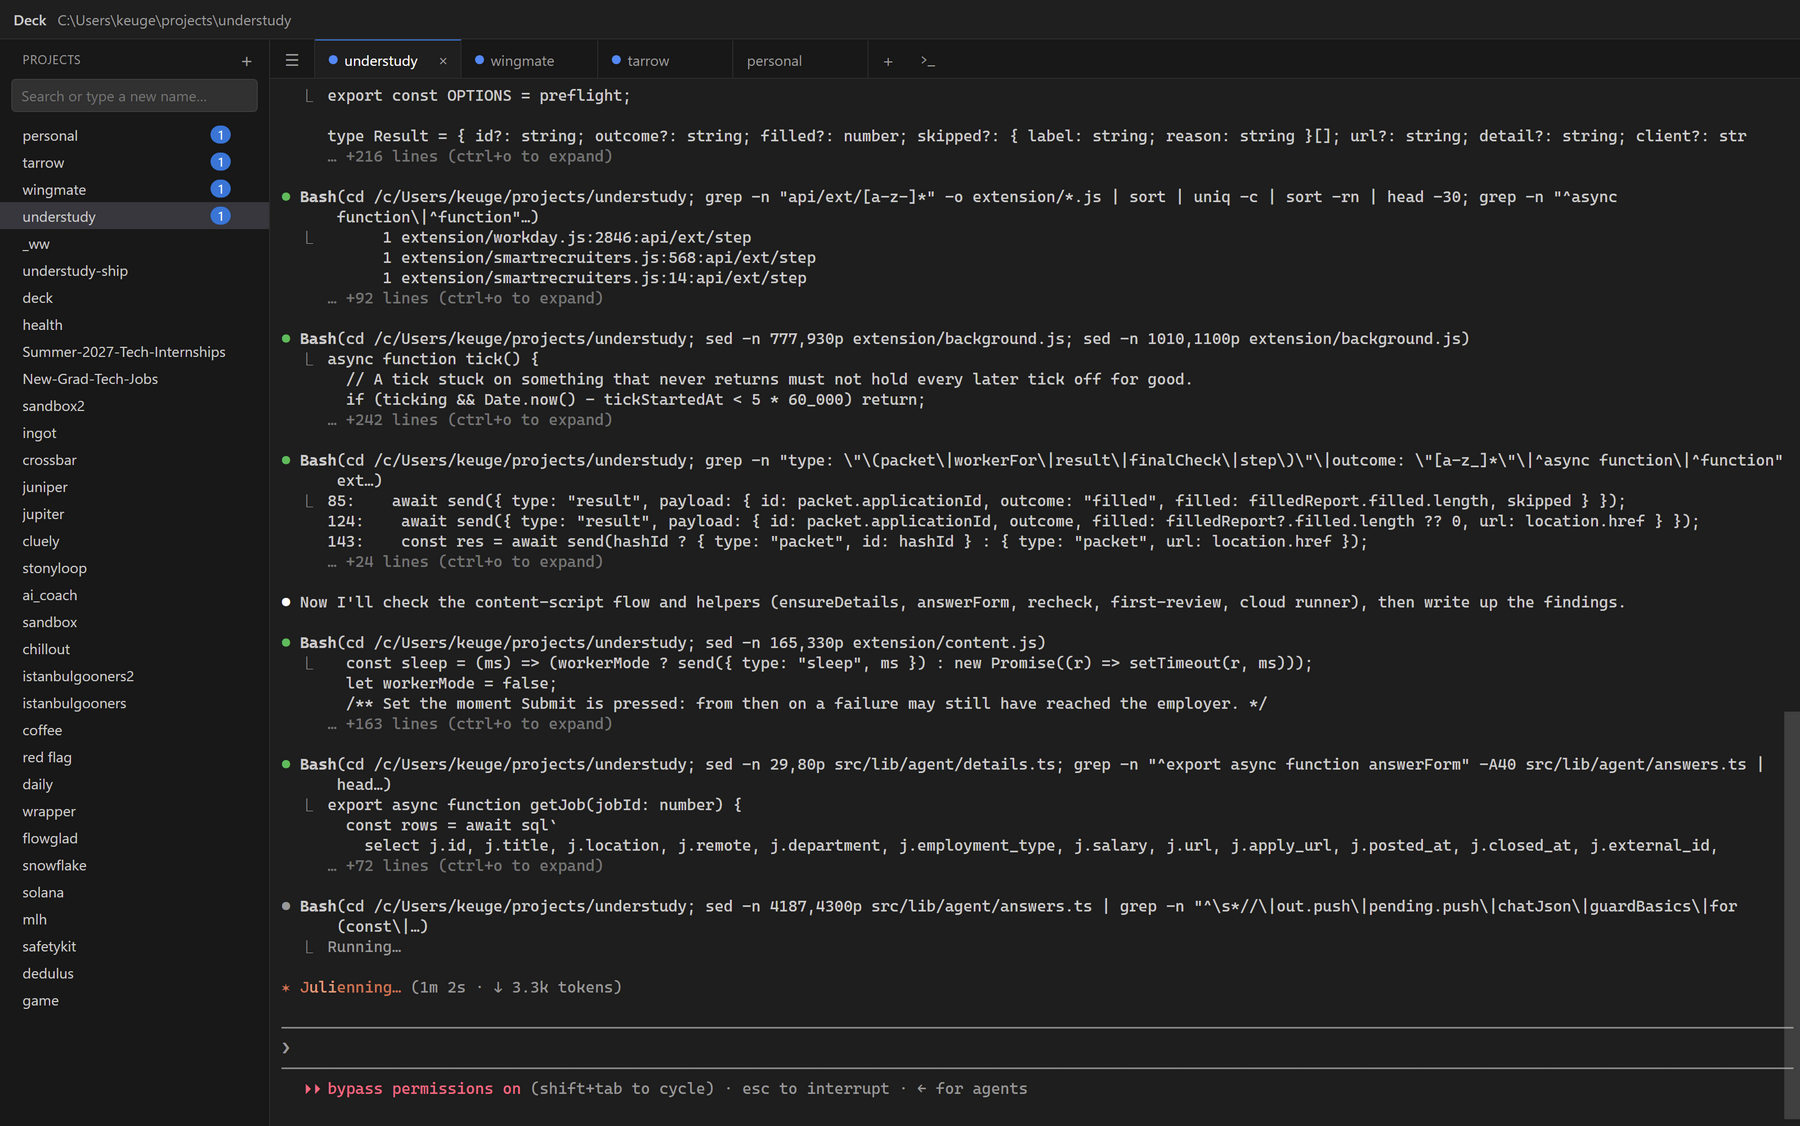Click the terminal vertical scrollbar

[x=1791, y=915]
